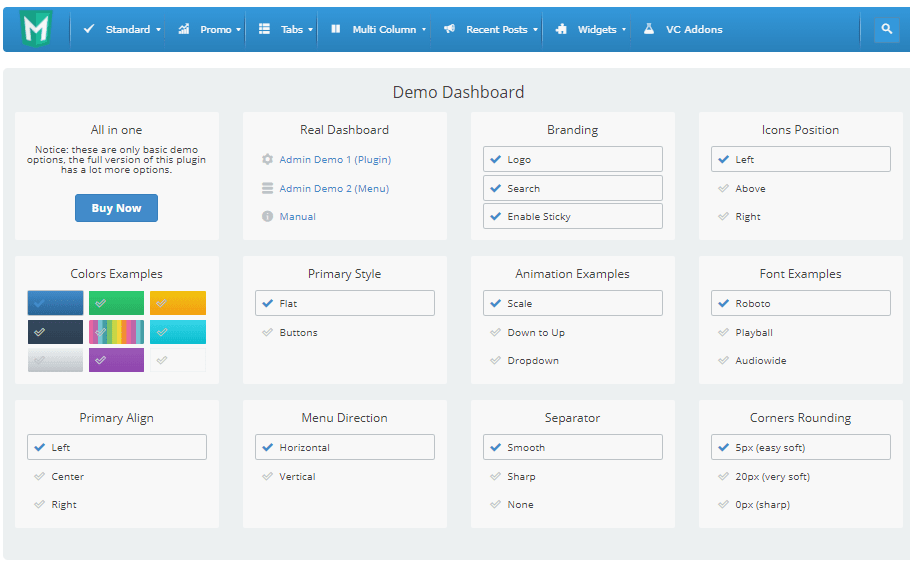Pick the rainbow striped color swatch
Screen dimensions: 910x565
point(116,332)
